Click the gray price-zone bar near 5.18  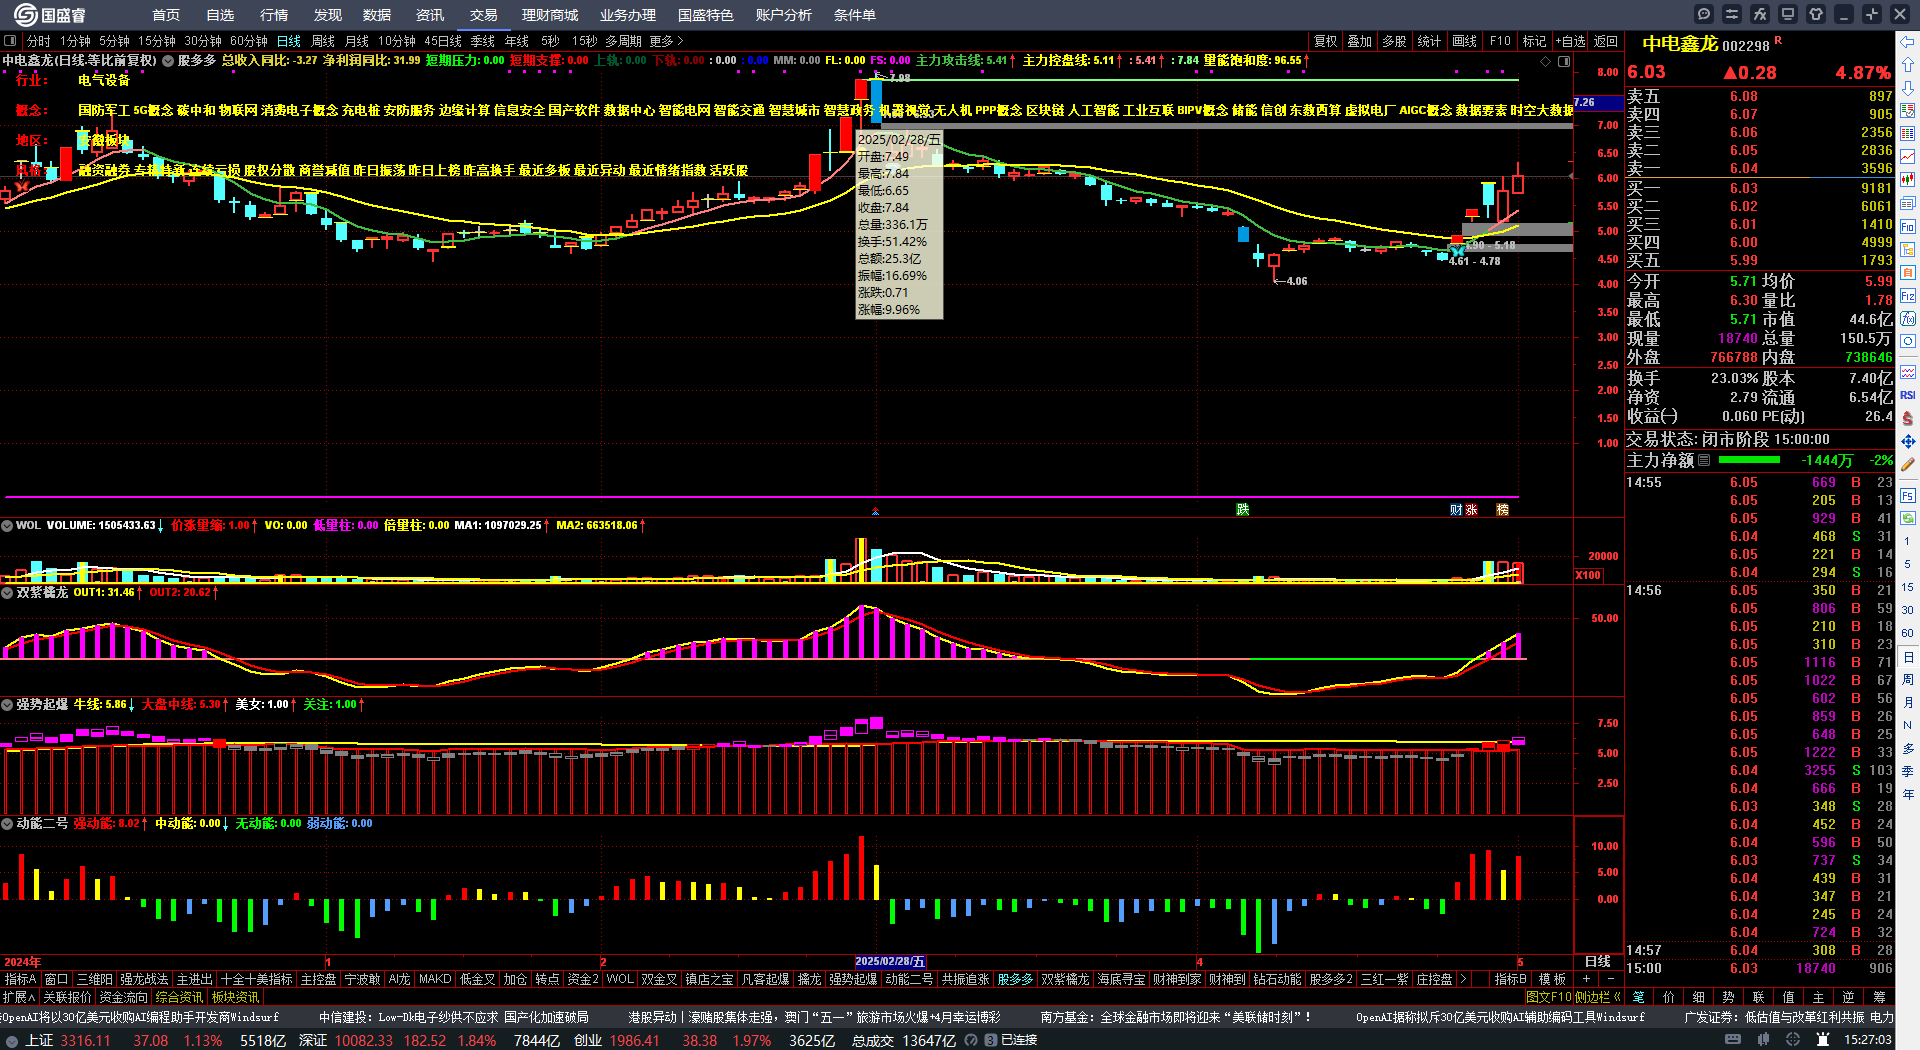point(1517,229)
